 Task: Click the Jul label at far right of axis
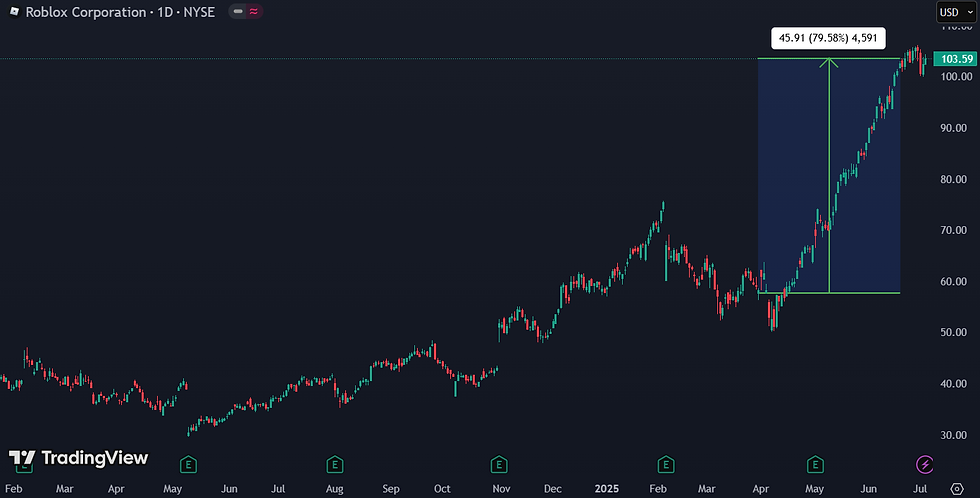(920, 489)
